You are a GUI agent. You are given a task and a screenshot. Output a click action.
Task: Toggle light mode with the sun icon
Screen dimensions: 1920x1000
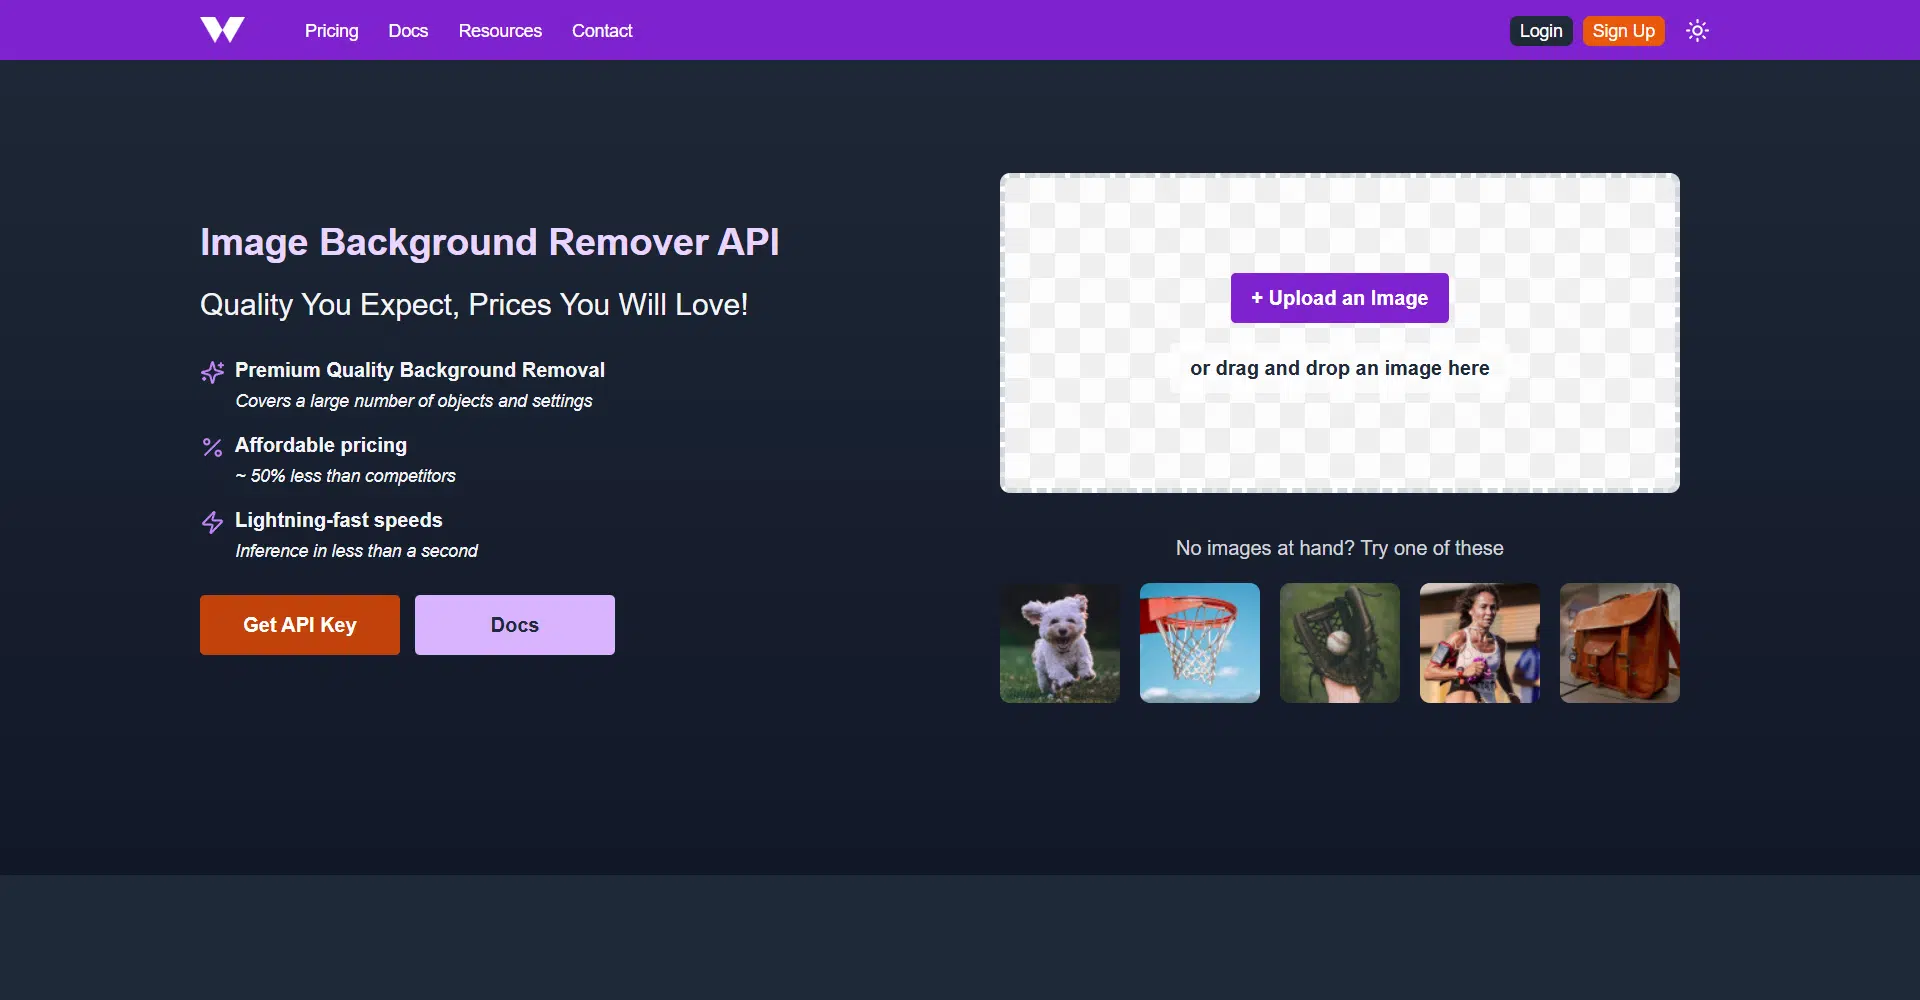pyautogui.click(x=1697, y=31)
